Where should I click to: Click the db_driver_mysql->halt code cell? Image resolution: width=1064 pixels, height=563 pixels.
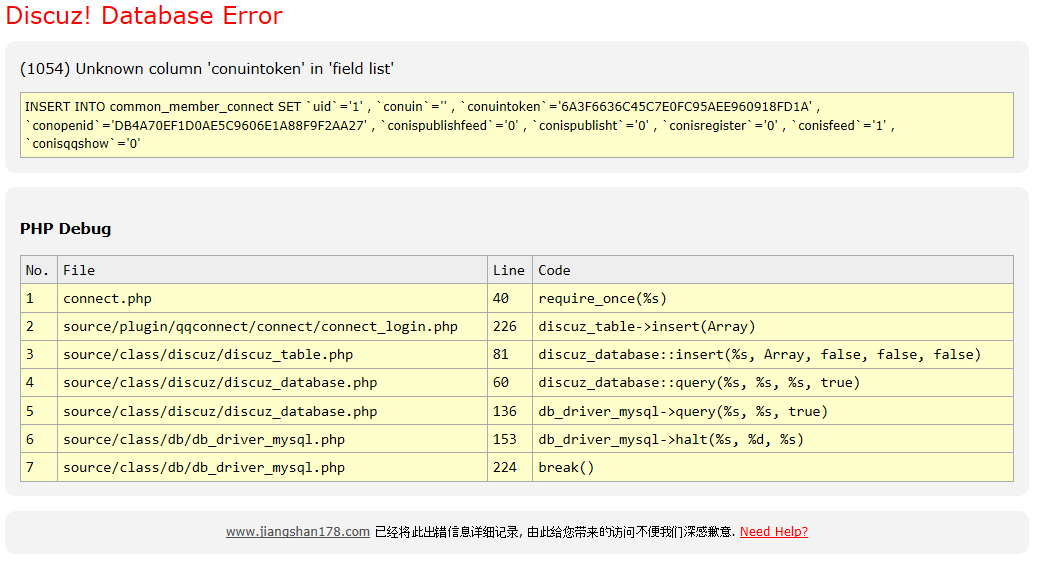[670, 439]
